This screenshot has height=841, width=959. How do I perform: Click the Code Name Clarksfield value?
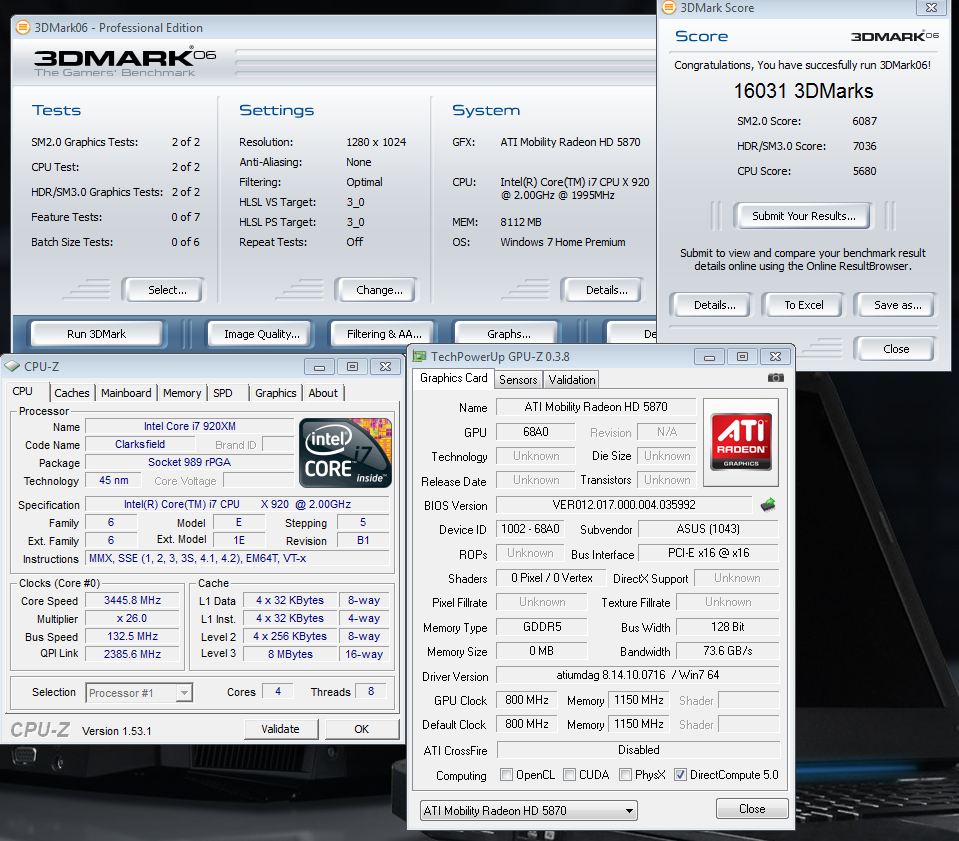(140, 444)
